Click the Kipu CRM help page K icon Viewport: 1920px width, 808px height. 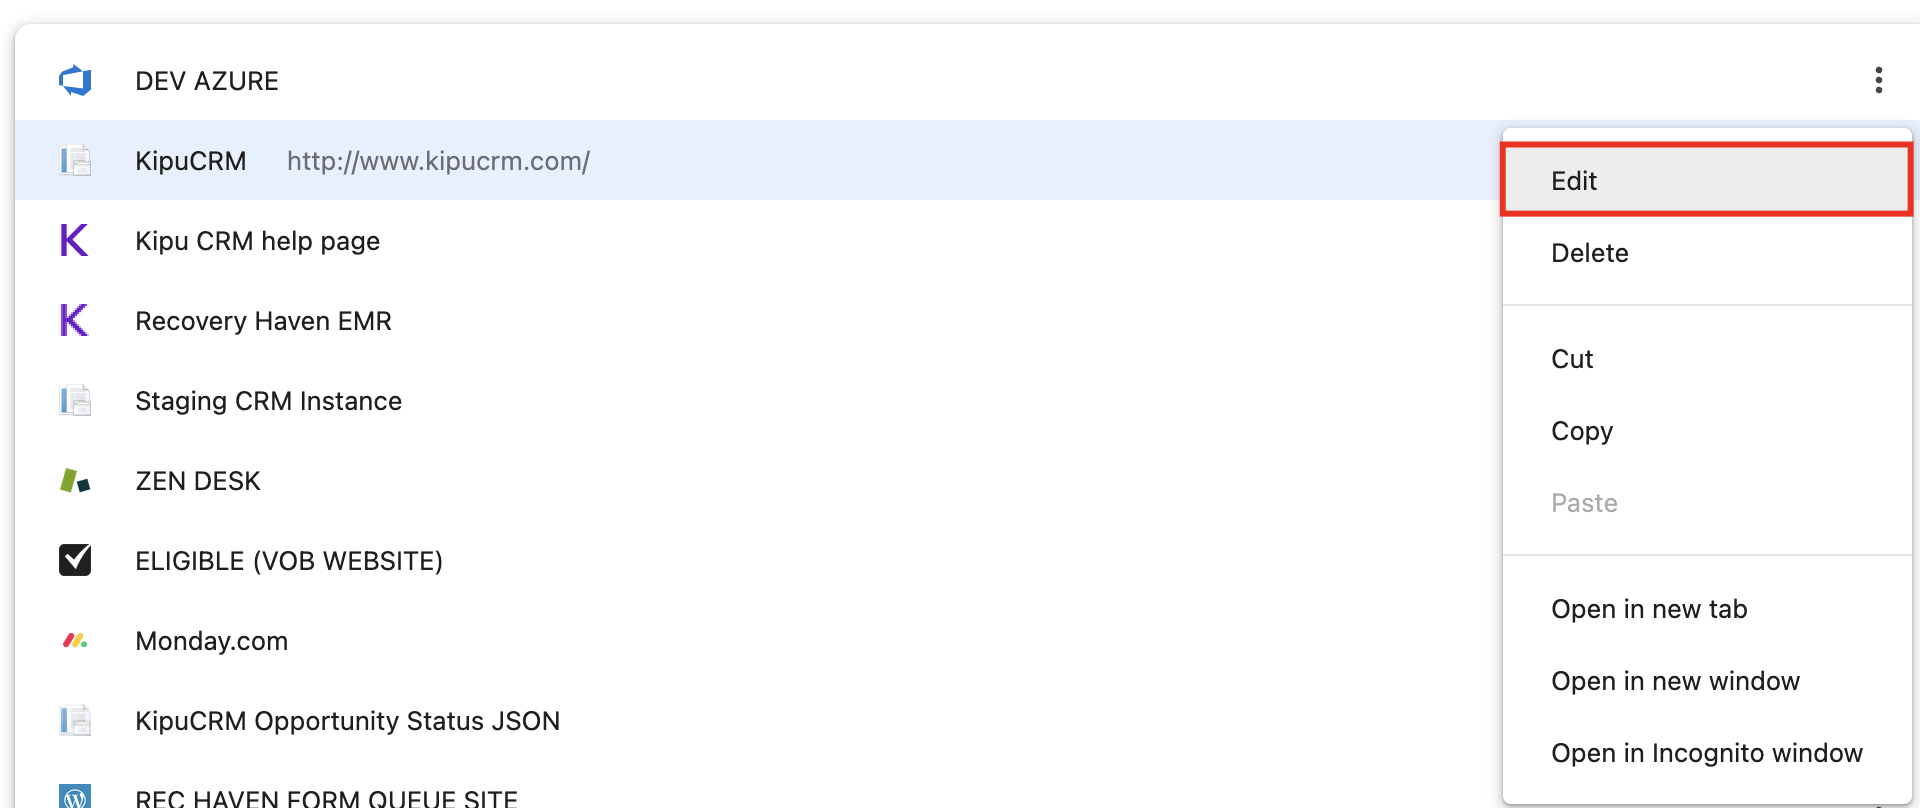click(75, 241)
